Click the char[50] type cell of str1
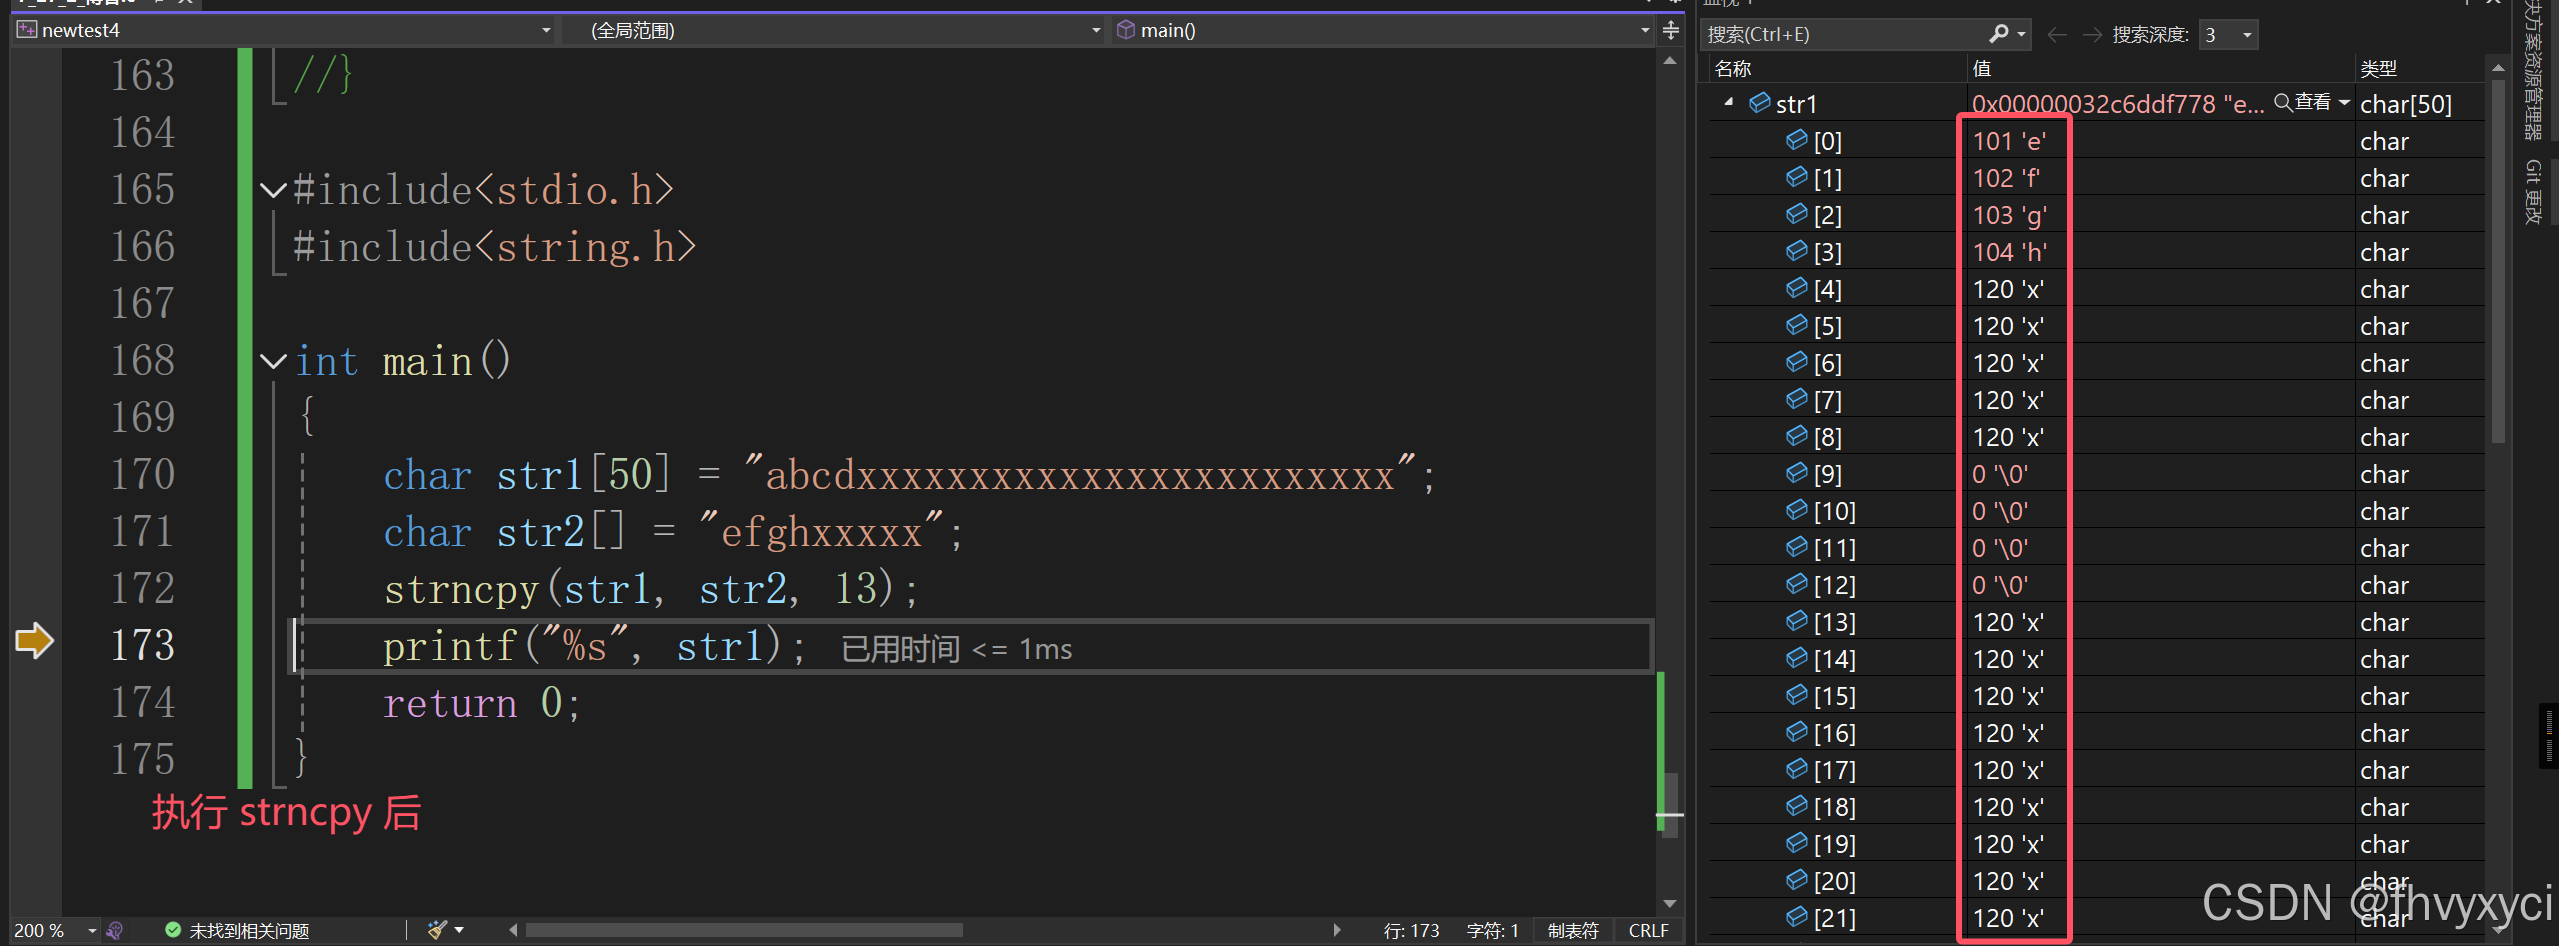This screenshot has height=946, width=2559. [2406, 104]
